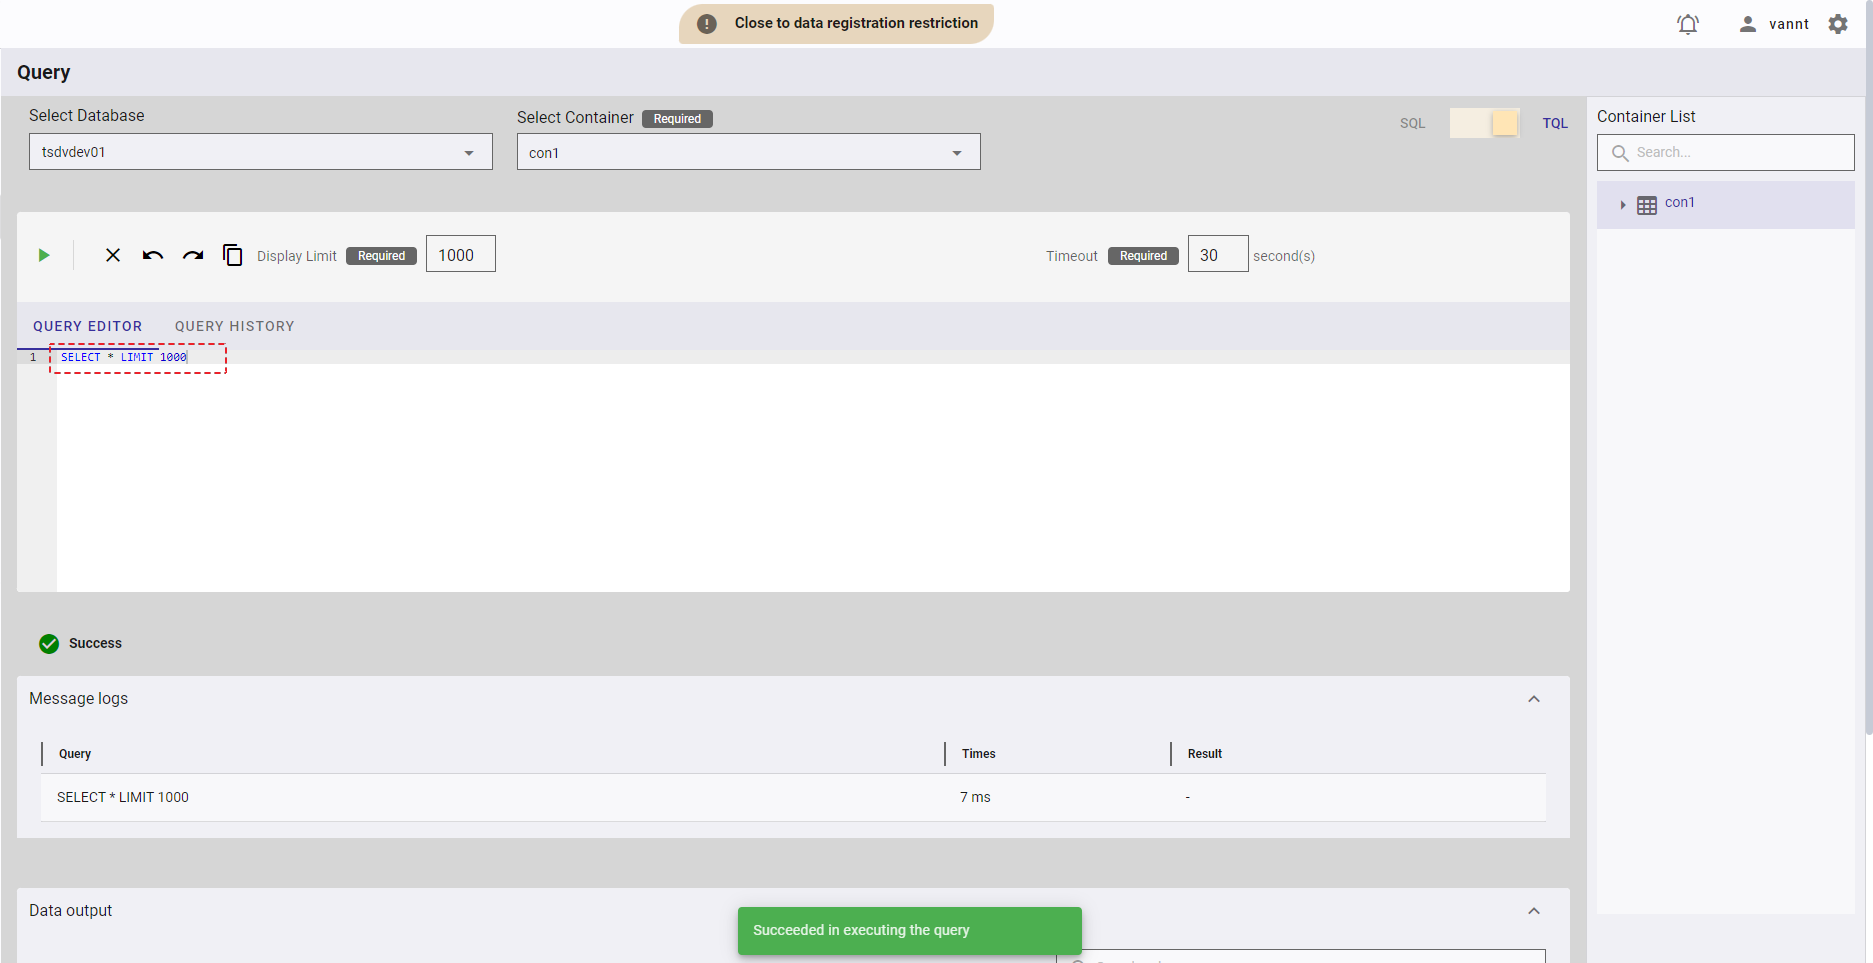Open notifications bell icon
The width and height of the screenshot is (1873, 963).
tap(1687, 24)
